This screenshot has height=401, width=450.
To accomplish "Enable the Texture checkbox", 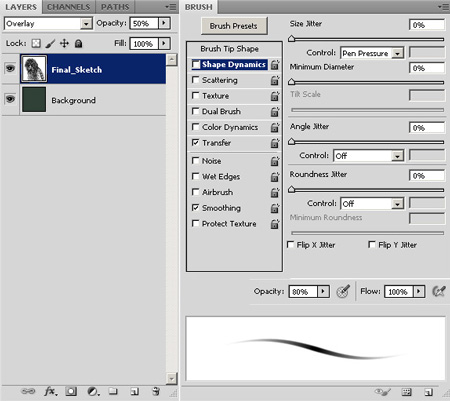I will click(x=196, y=95).
